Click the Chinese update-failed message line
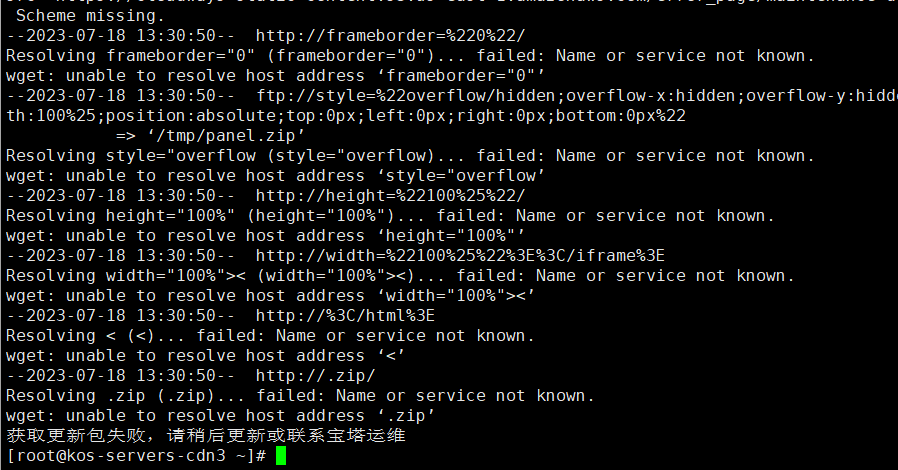The image size is (898, 470). tap(206, 436)
